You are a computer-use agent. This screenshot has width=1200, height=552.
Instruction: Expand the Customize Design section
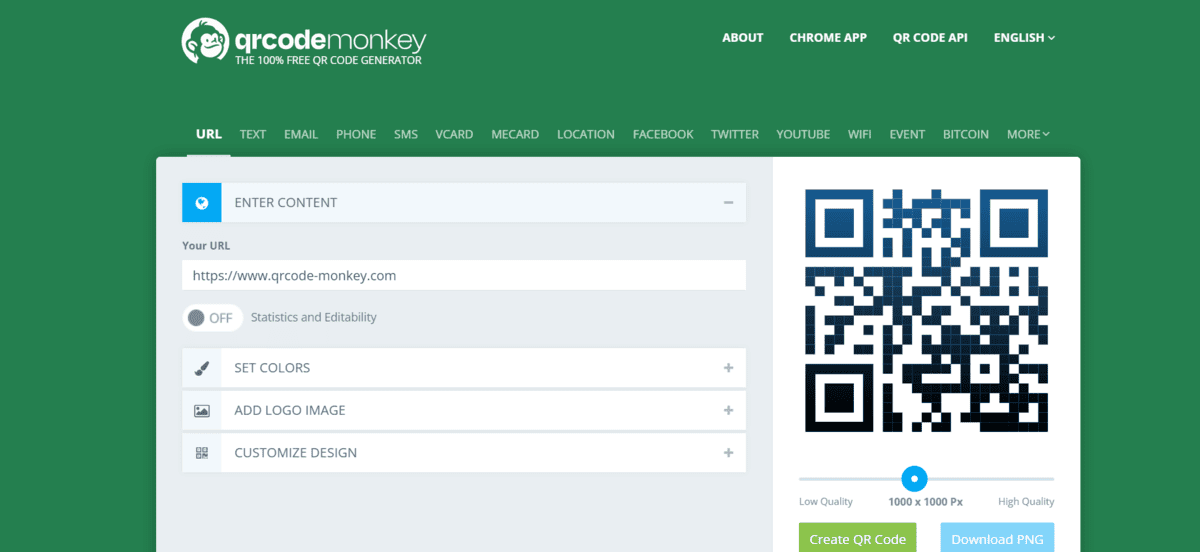coord(728,453)
